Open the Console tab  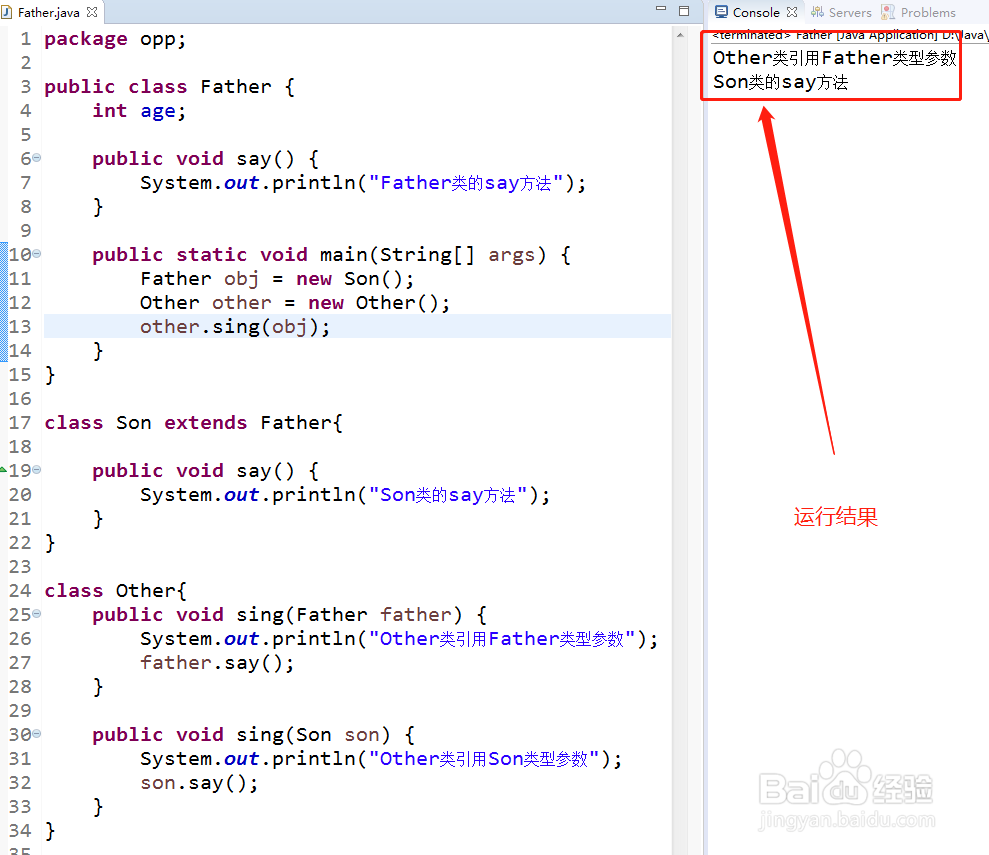point(756,12)
